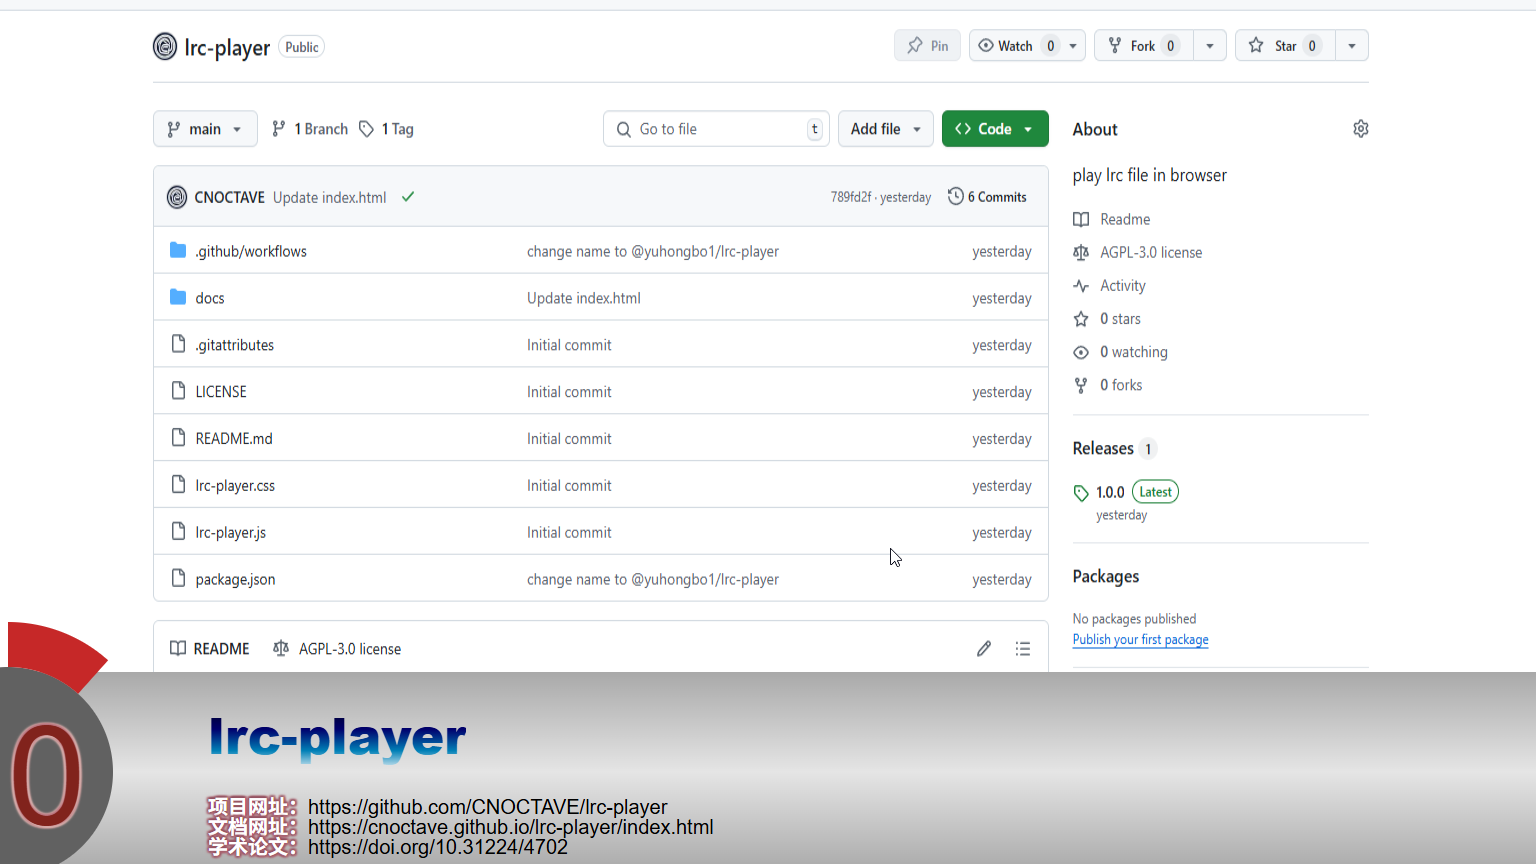1536x864 pixels.
Task: Click the edit README pencil icon
Action: 984,649
